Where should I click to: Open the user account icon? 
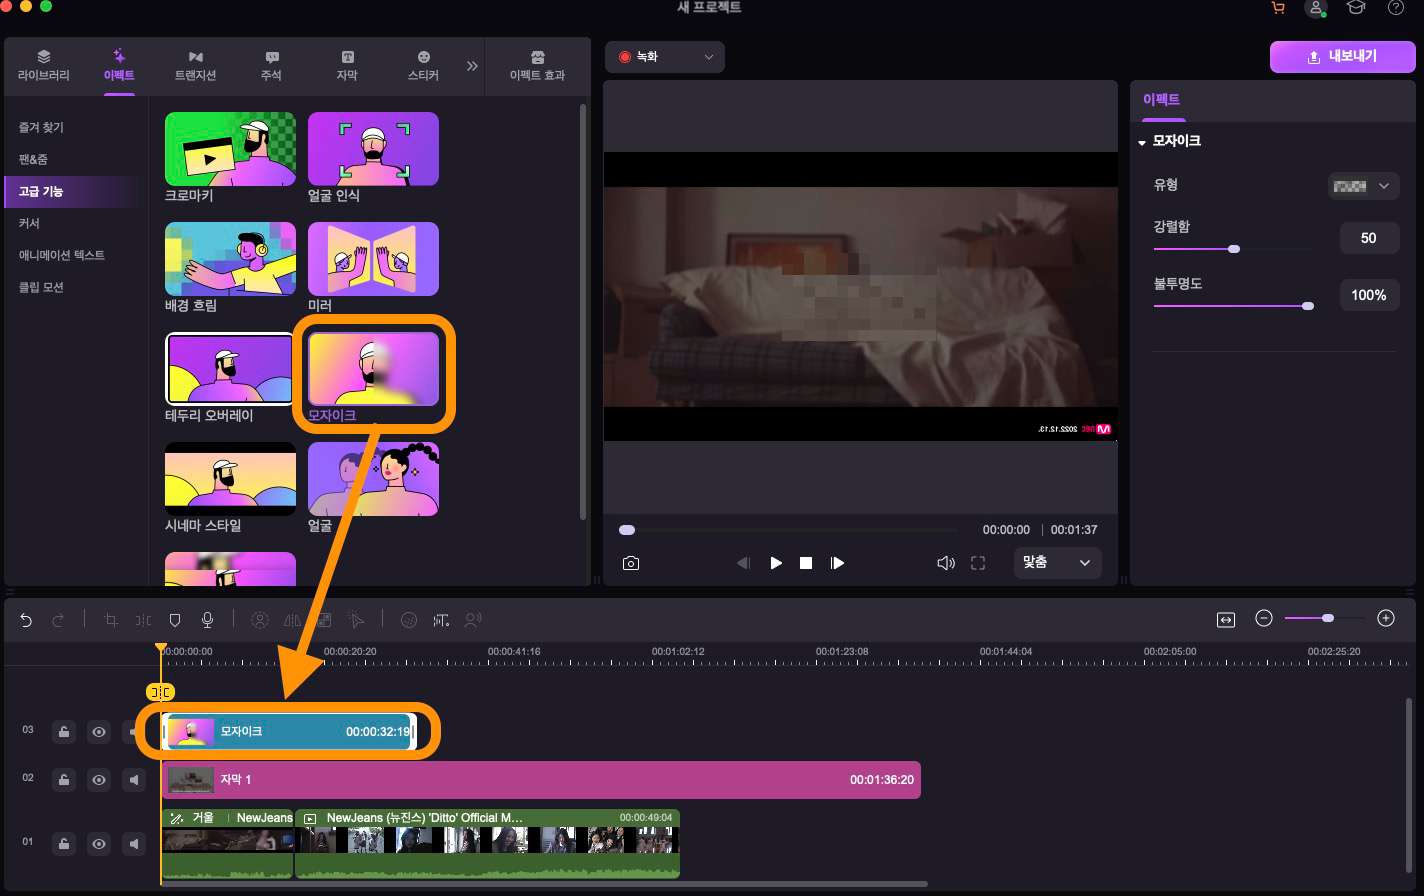(1316, 8)
